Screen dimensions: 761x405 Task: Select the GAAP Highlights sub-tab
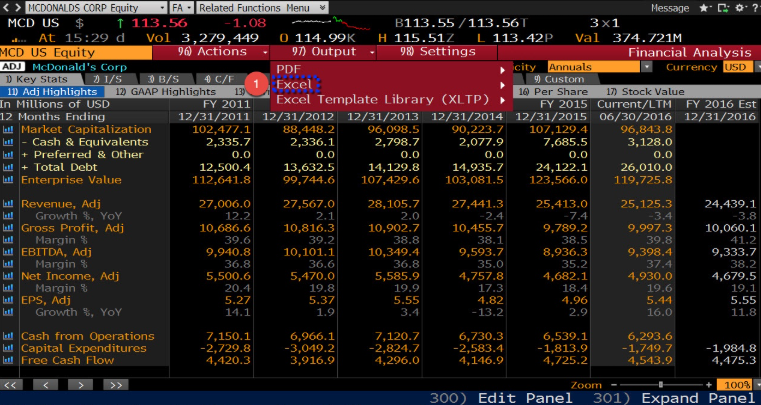(x=165, y=91)
